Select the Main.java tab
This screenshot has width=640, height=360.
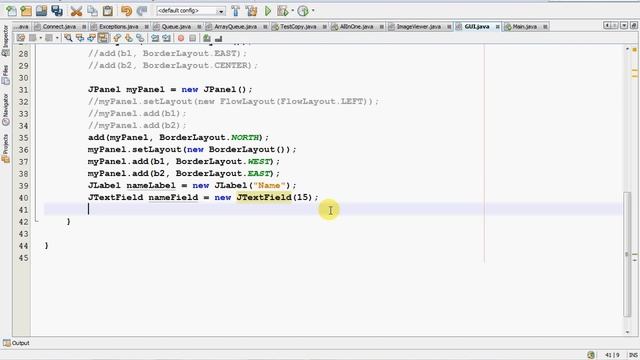click(524, 27)
